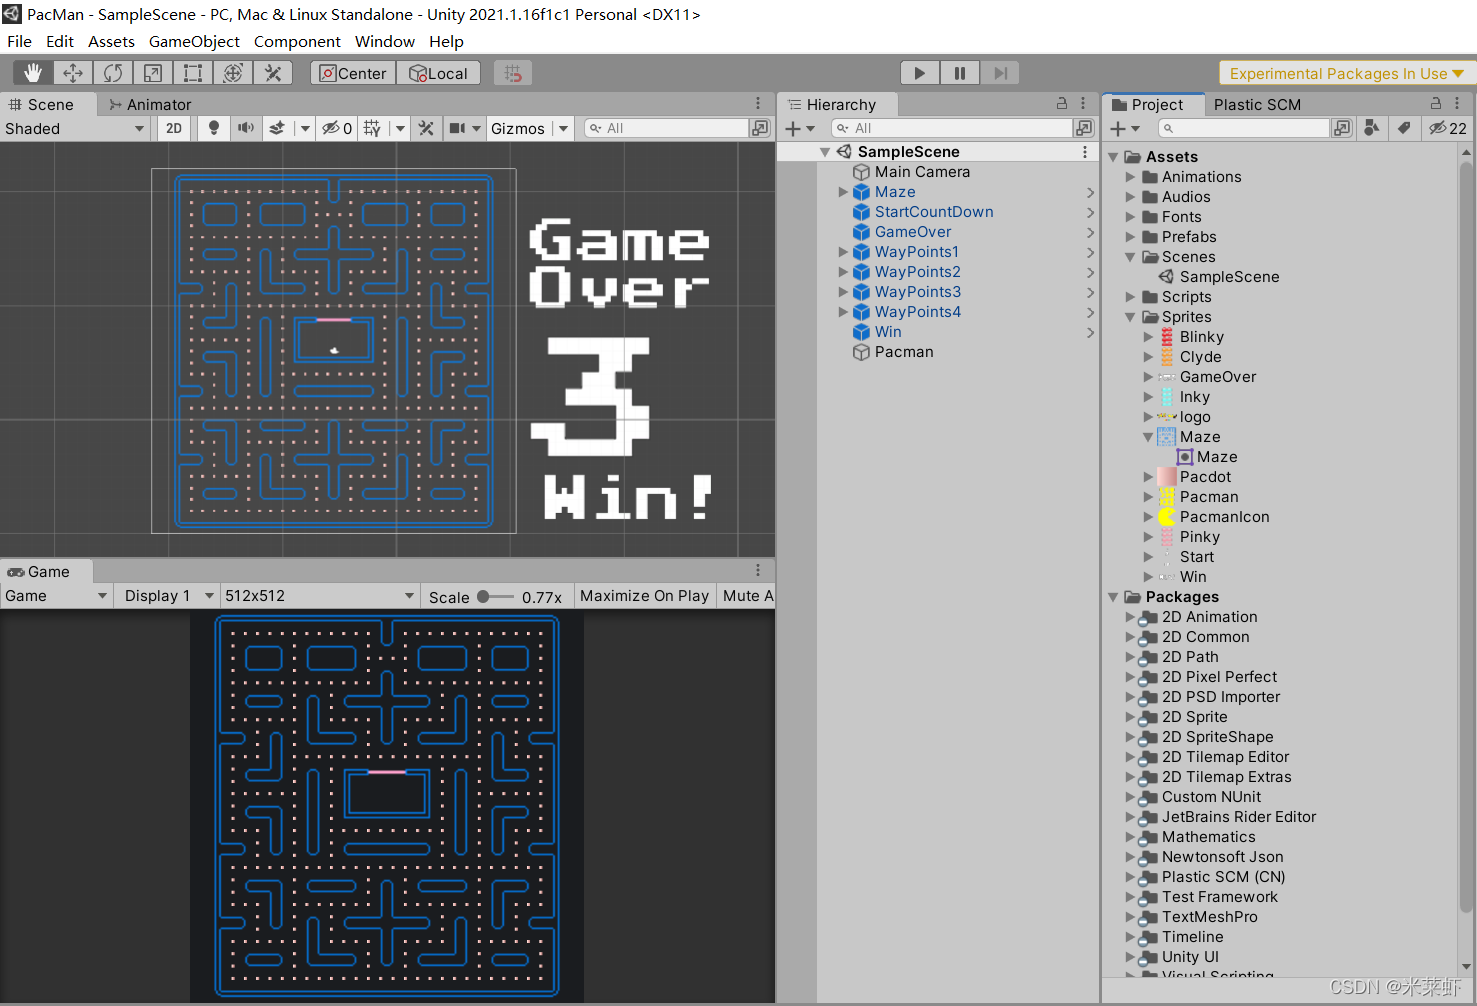This screenshot has width=1477, height=1006.
Task: Toggle Local handle rotation button
Action: (438, 73)
